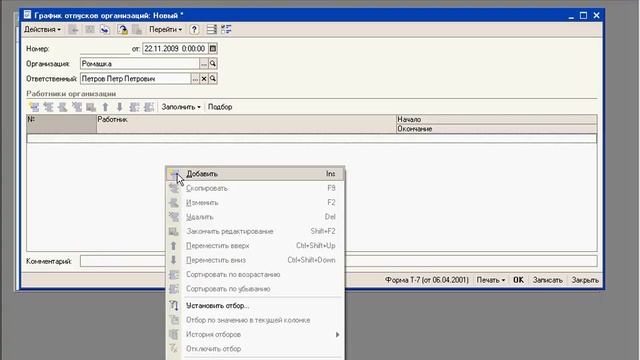This screenshot has width=640, height=360.
Task: Choose Сортировать по убыванию menu entry
Action: pos(255,289)
